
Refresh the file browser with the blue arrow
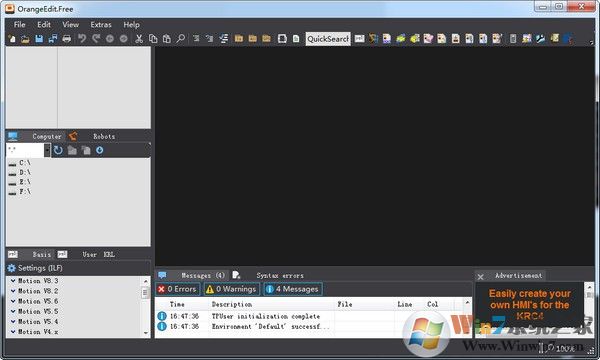tap(58, 150)
